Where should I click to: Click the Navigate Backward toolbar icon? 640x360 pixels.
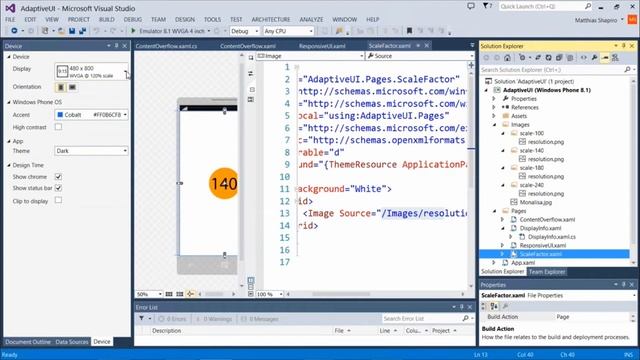point(14,31)
